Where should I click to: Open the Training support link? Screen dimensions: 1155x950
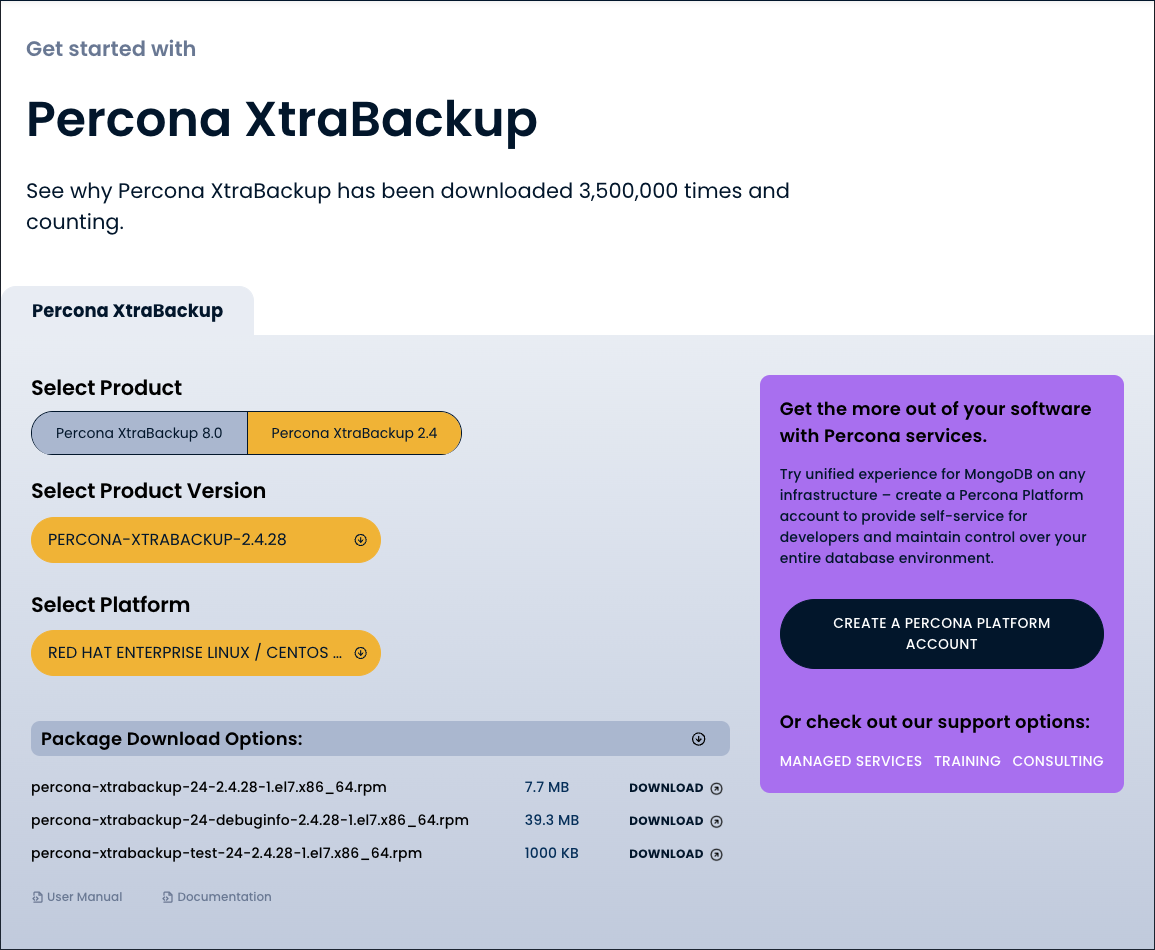coord(967,761)
